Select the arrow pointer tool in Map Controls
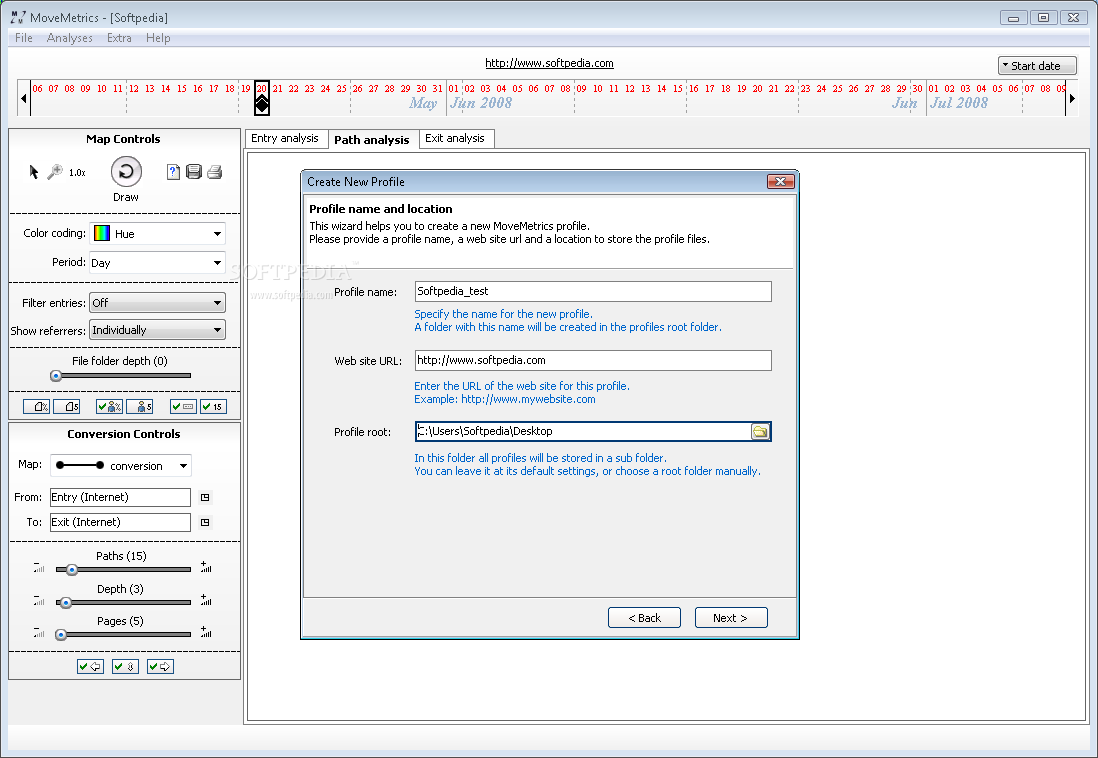 34,172
